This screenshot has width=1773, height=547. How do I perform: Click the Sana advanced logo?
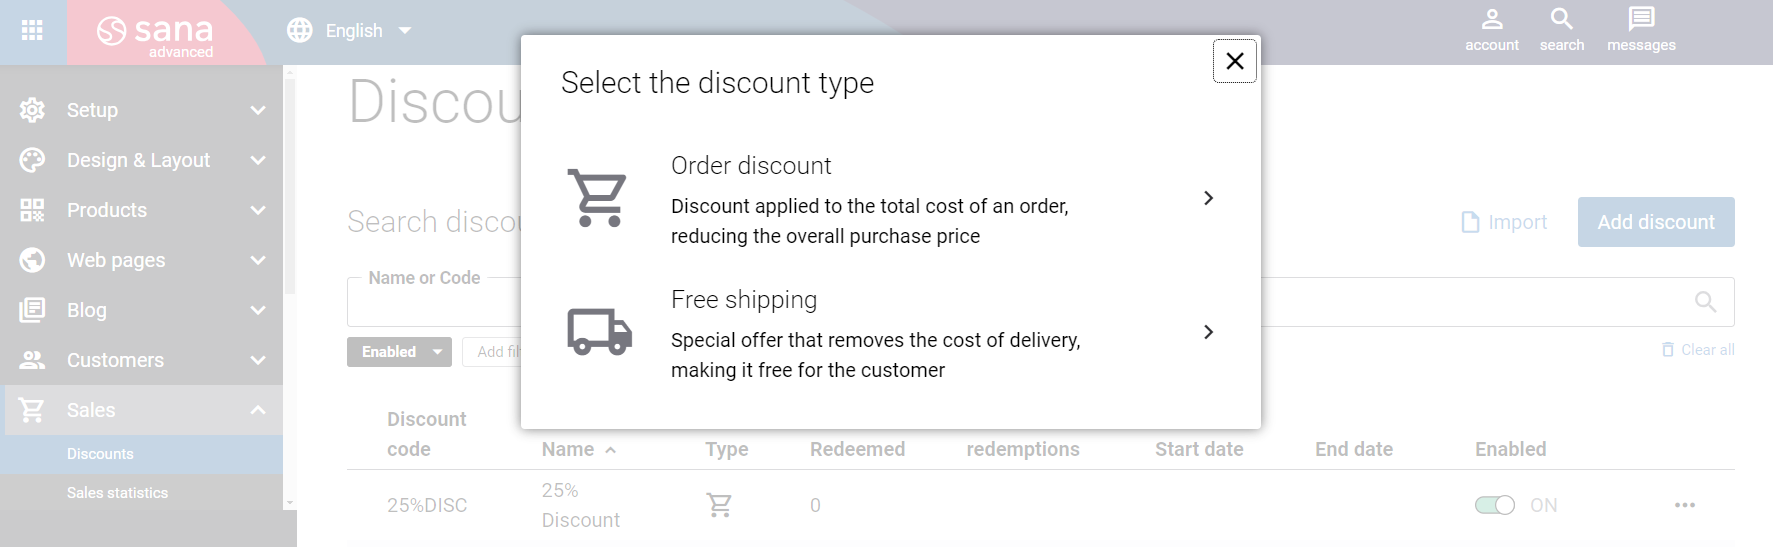coord(156,33)
